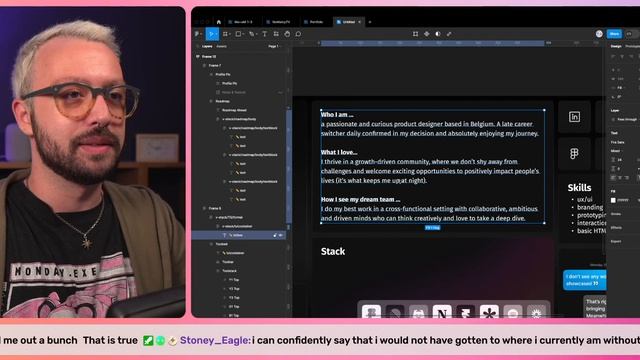Show the hidden layer under Profile Pic
Viewport: 640px width, 360px height.
coord(280,92)
